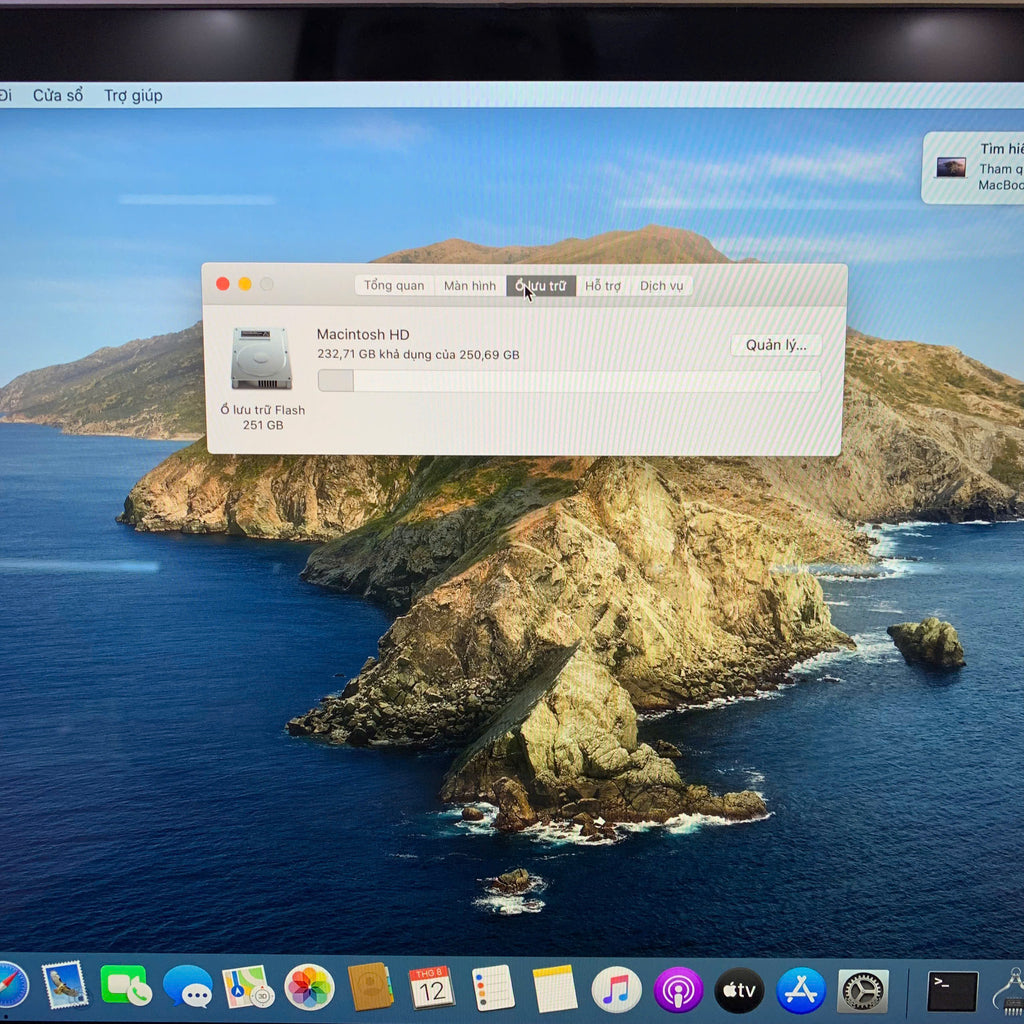The height and width of the screenshot is (1024, 1024).
Task: Launch Terminal from the dock
Action: click(952, 991)
